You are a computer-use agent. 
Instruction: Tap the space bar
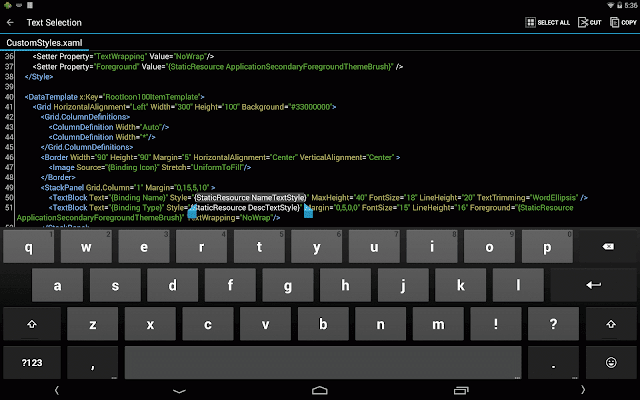tap(323, 362)
